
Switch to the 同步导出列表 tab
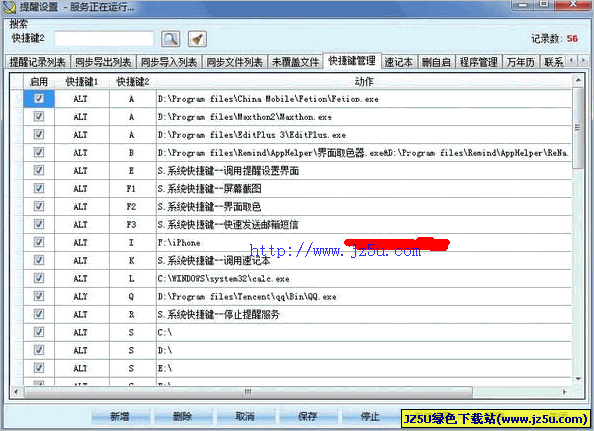[x=103, y=62]
